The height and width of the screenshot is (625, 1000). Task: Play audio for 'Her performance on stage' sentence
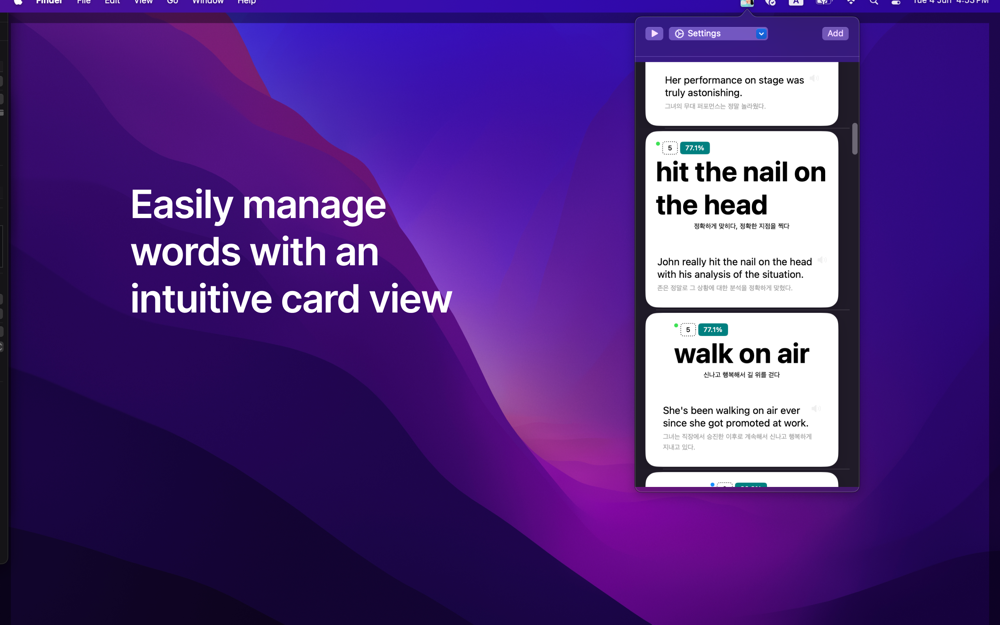pyautogui.click(x=814, y=78)
